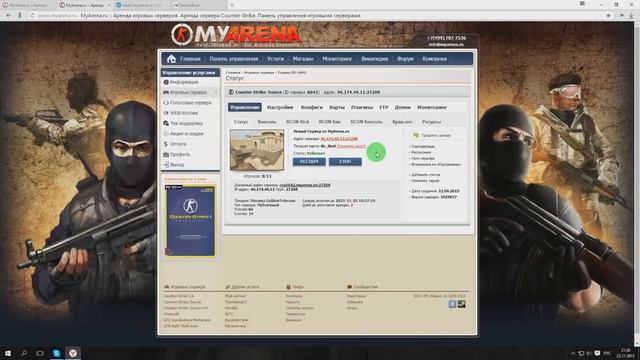This screenshot has width=640, height=360.
Task: Open the RCON Kick sub-tab
Action: [297, 122]
